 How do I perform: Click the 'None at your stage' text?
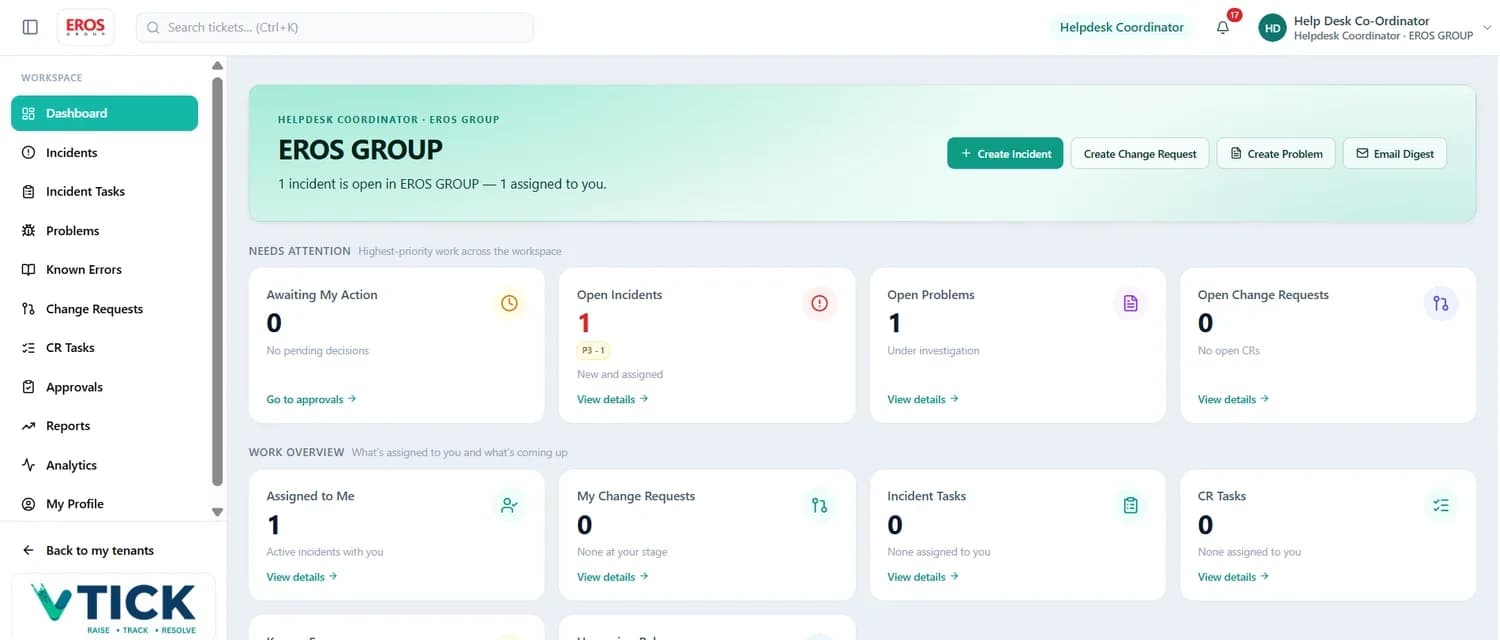pos(622,552)
